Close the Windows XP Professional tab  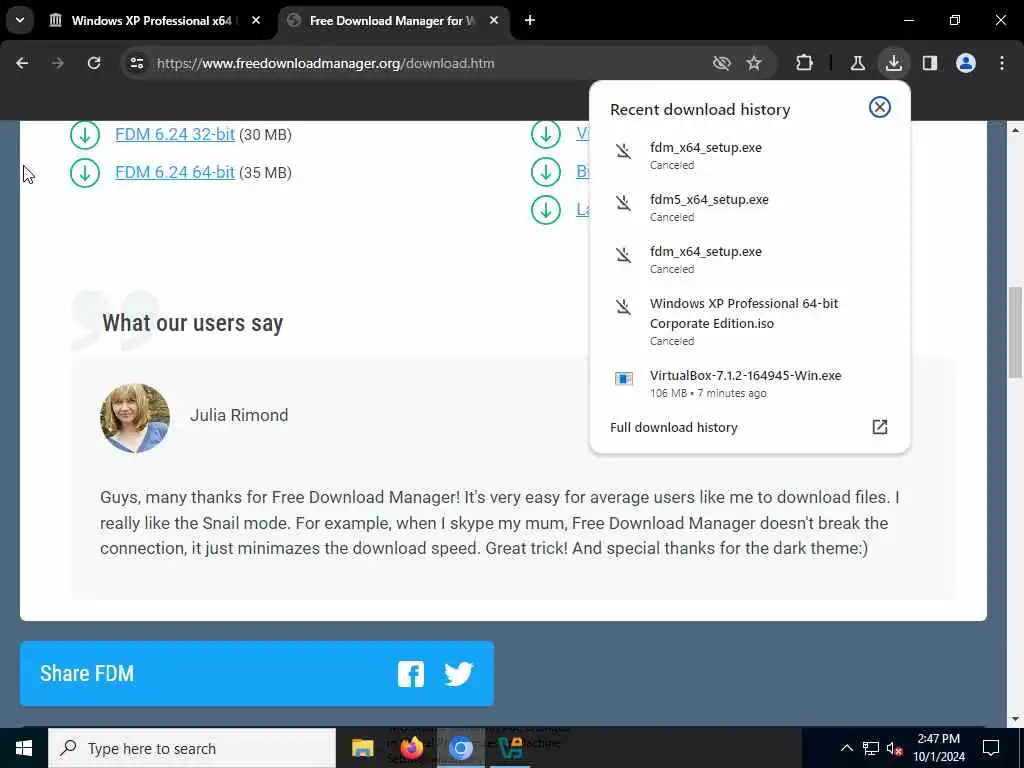click(256, 20)
